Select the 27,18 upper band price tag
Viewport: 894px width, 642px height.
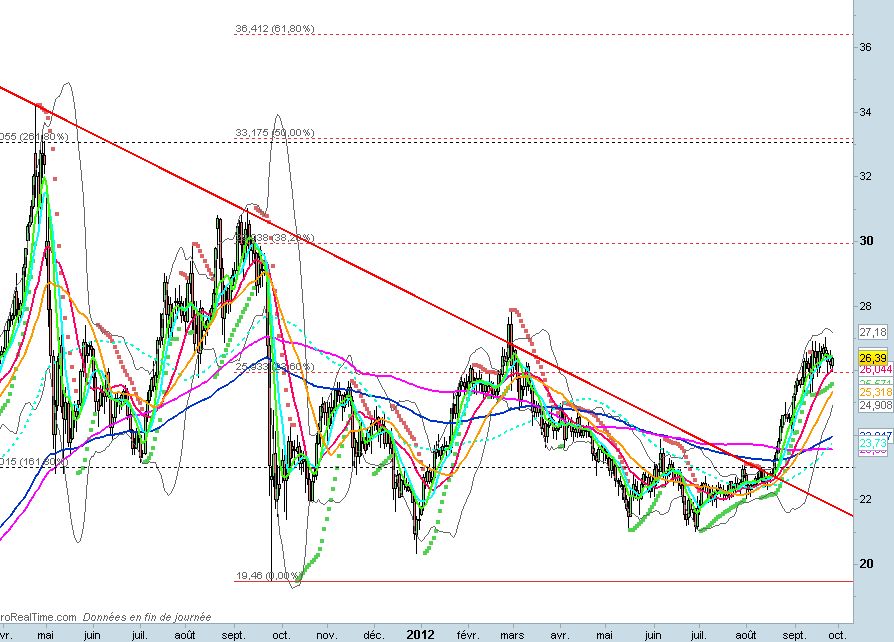pos(873,332)
